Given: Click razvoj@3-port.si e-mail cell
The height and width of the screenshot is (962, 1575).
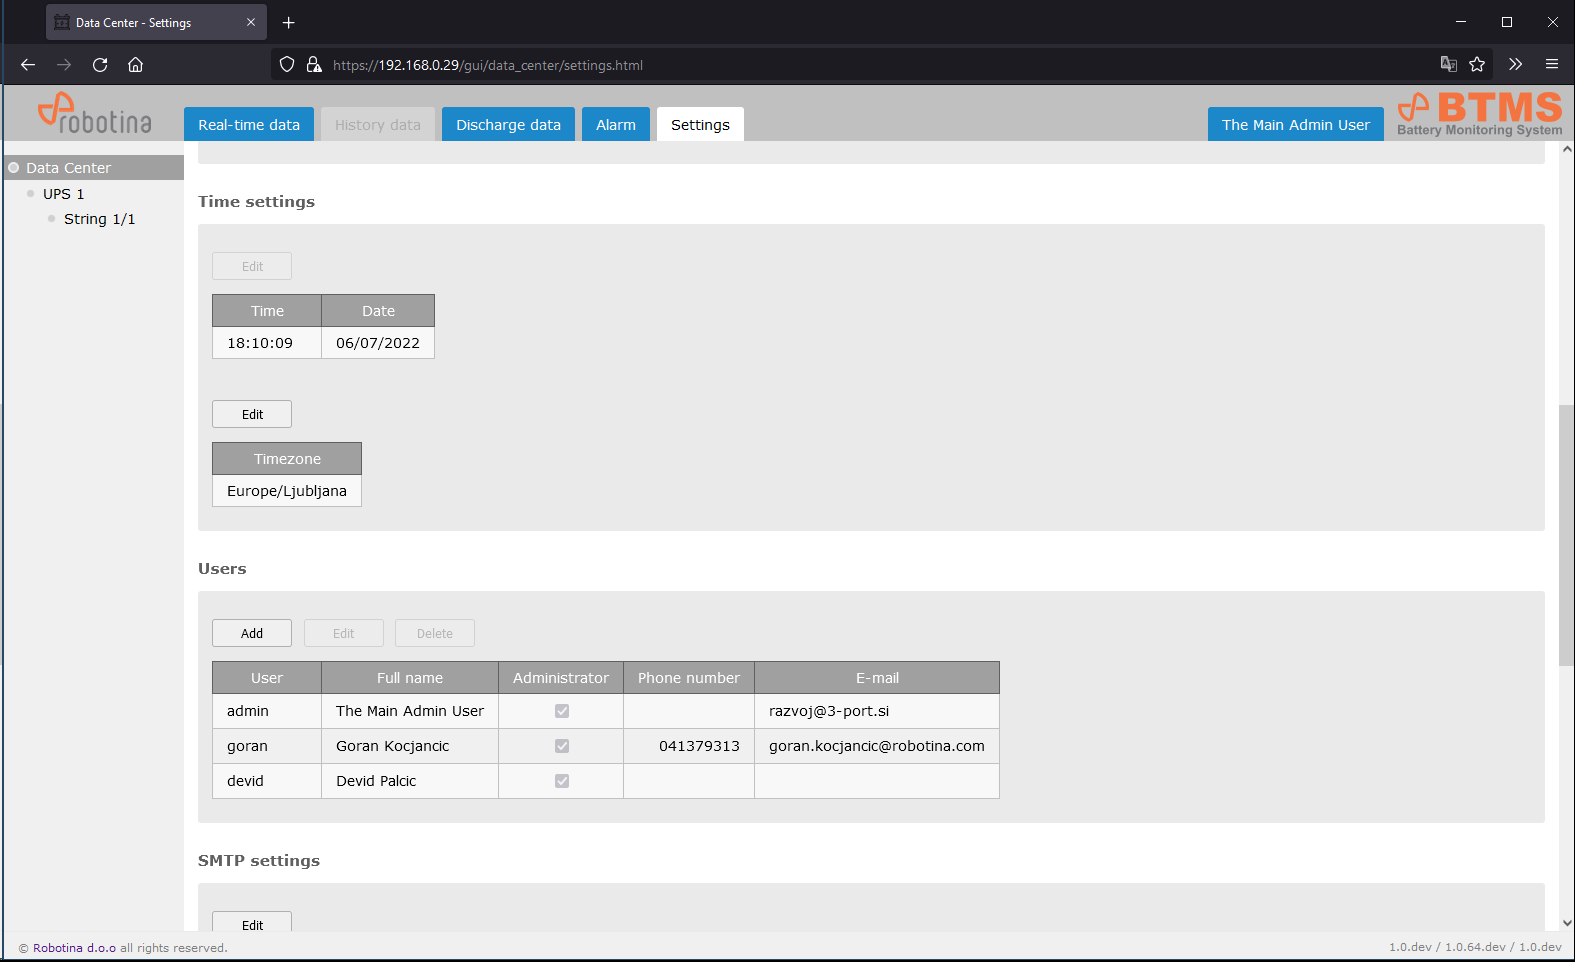Looking at the screenshot, I should click(877, 711).
